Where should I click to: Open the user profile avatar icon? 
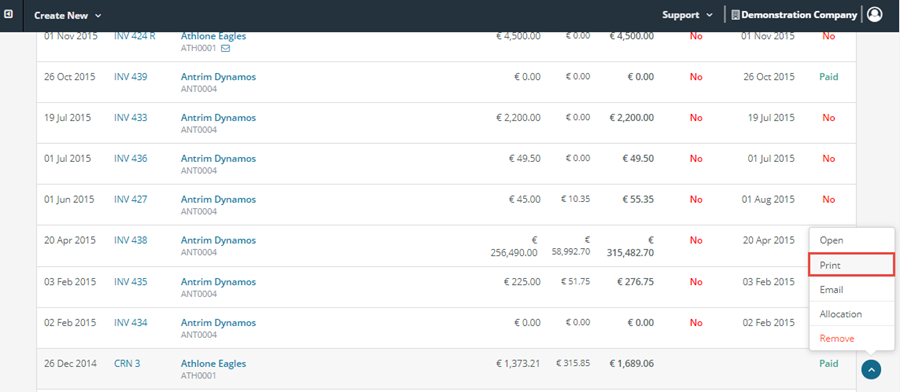pos(875,15)
